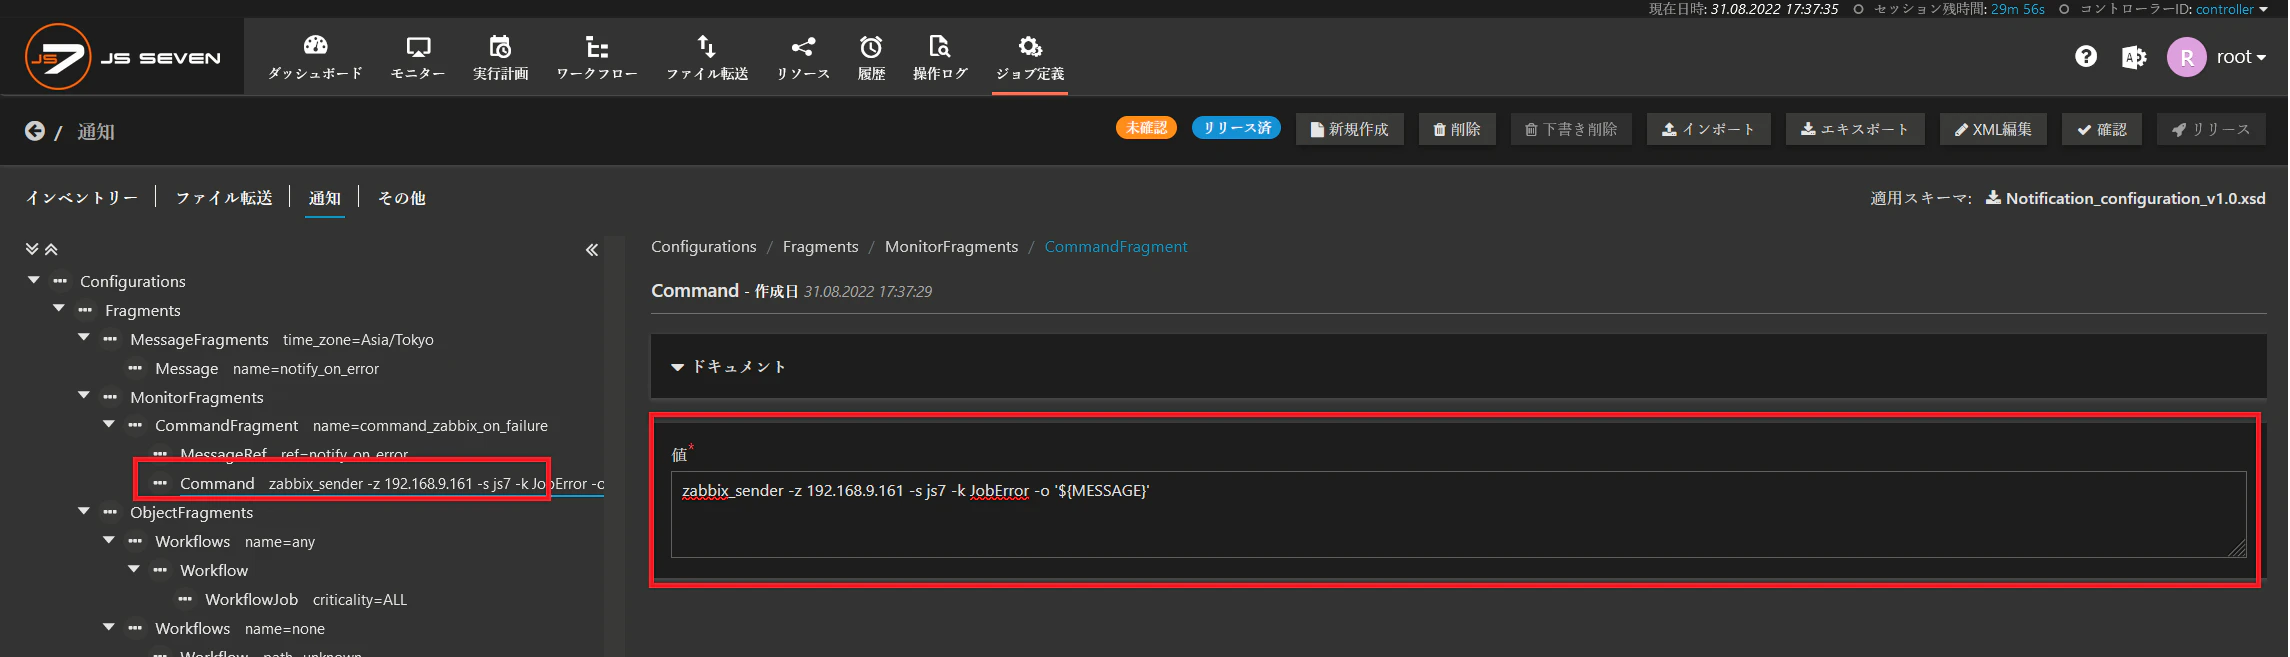Open the Daily Plan (実行計画) view
This screenshot has height=657, width=2290.
click(x=500, y=58)
